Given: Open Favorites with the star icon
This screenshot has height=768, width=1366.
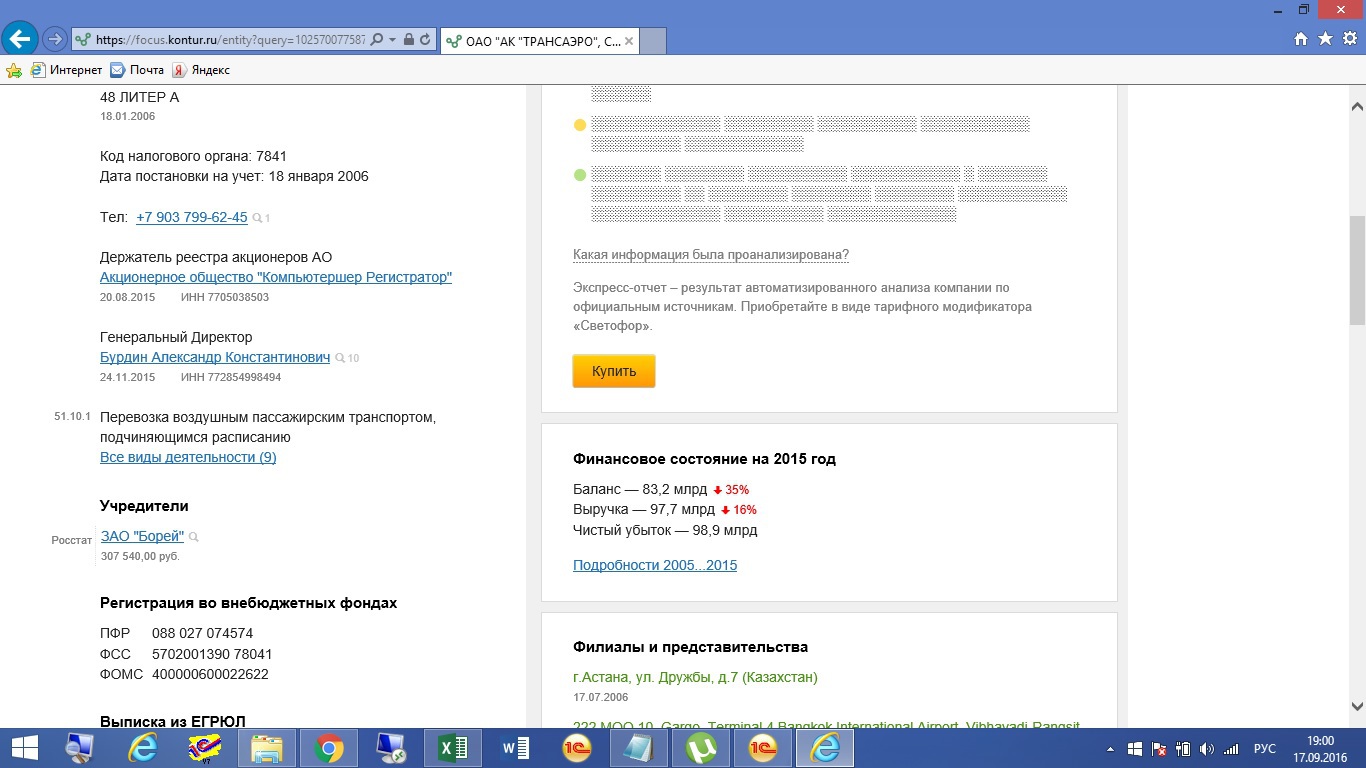Looking at the screenshot, I should click(x=1325, y=39).
